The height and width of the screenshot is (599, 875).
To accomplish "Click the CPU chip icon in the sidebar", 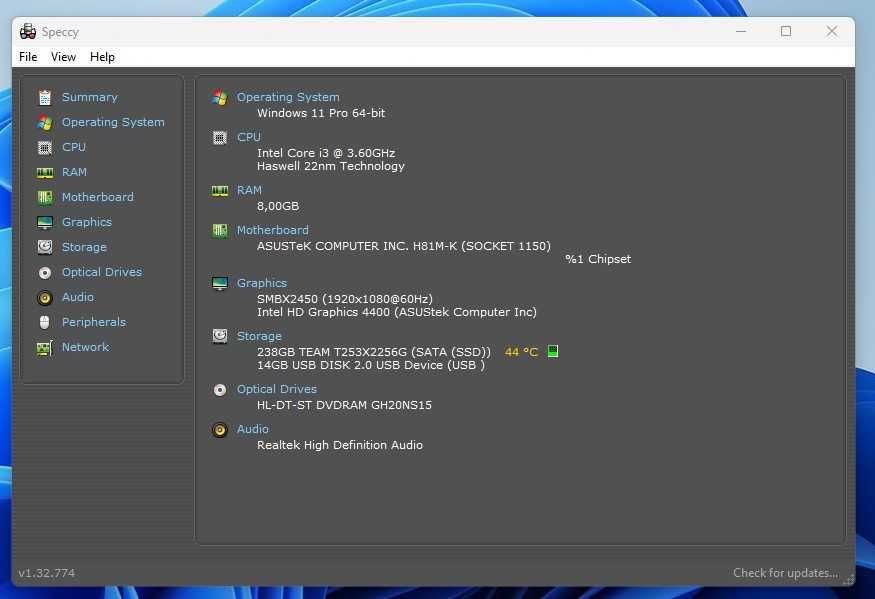I will point(45,147).
